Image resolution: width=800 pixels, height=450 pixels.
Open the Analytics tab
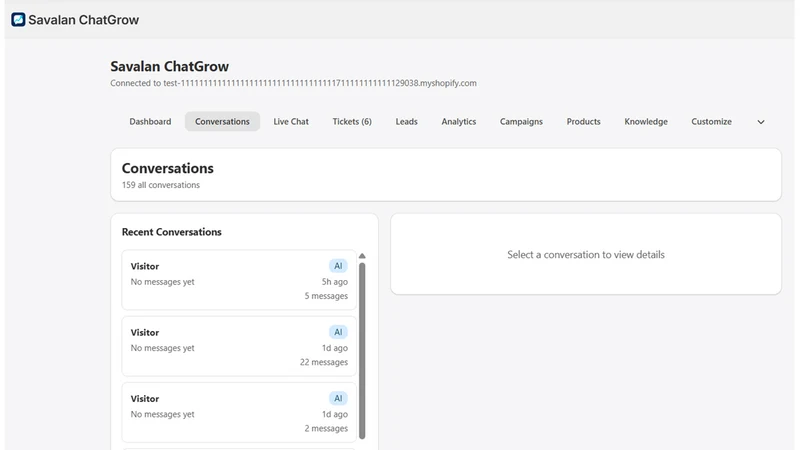[x=459, y=121]
